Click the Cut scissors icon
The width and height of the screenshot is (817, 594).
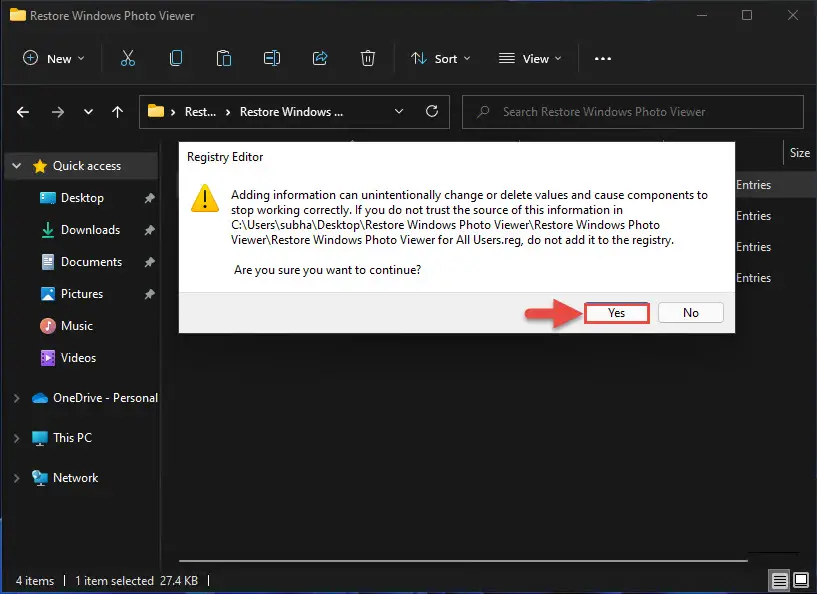point(128,58)
